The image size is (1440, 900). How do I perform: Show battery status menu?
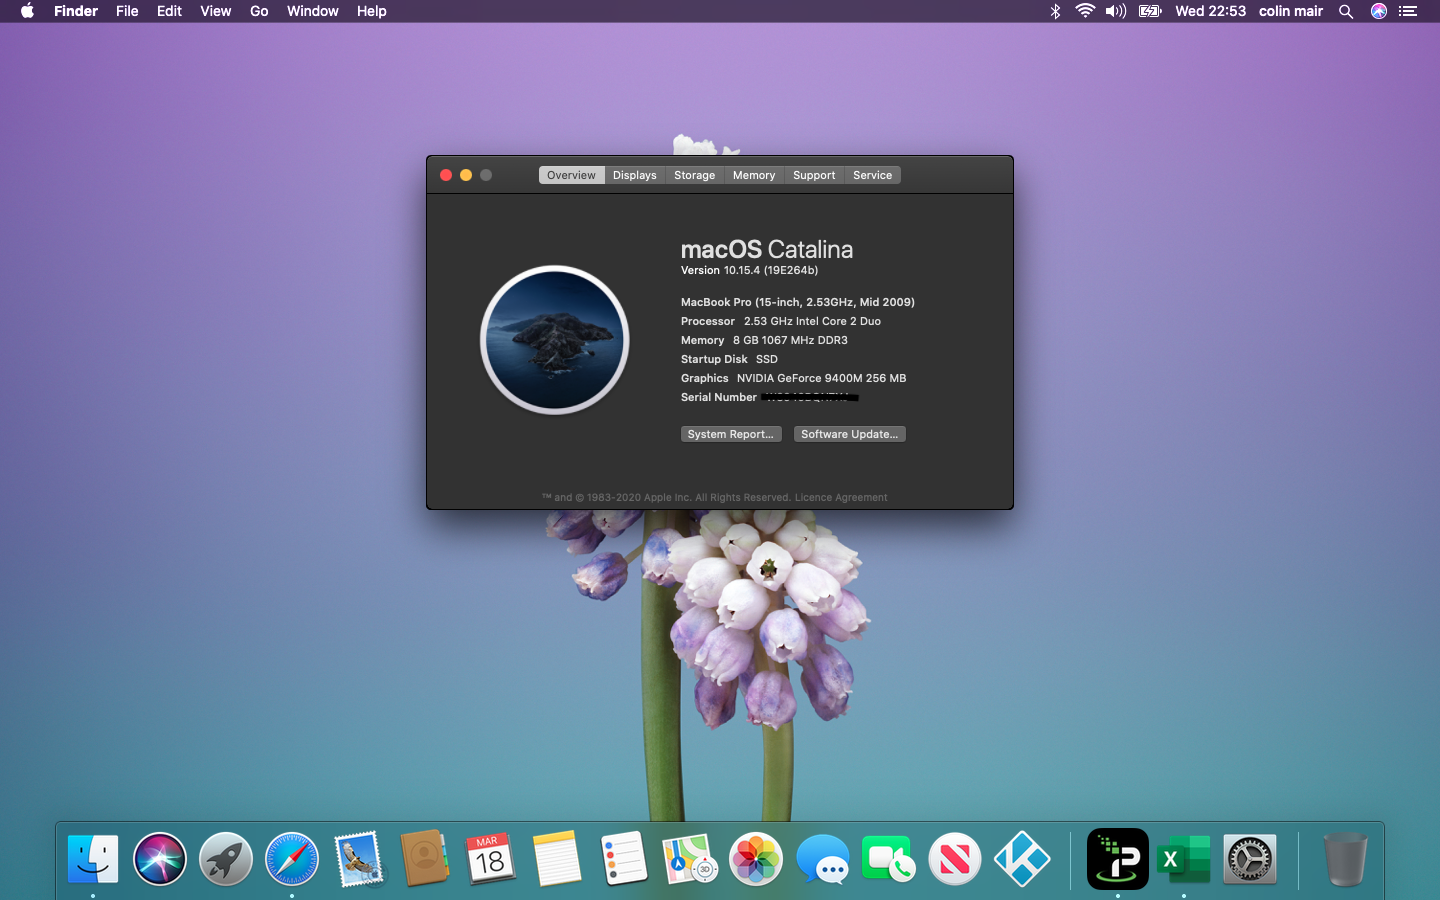(1150, 11)
